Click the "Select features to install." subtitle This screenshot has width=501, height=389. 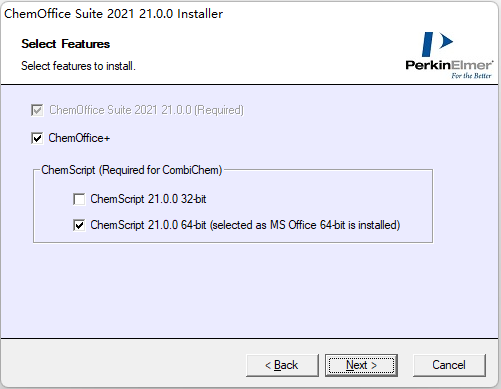tap(78, 66)
